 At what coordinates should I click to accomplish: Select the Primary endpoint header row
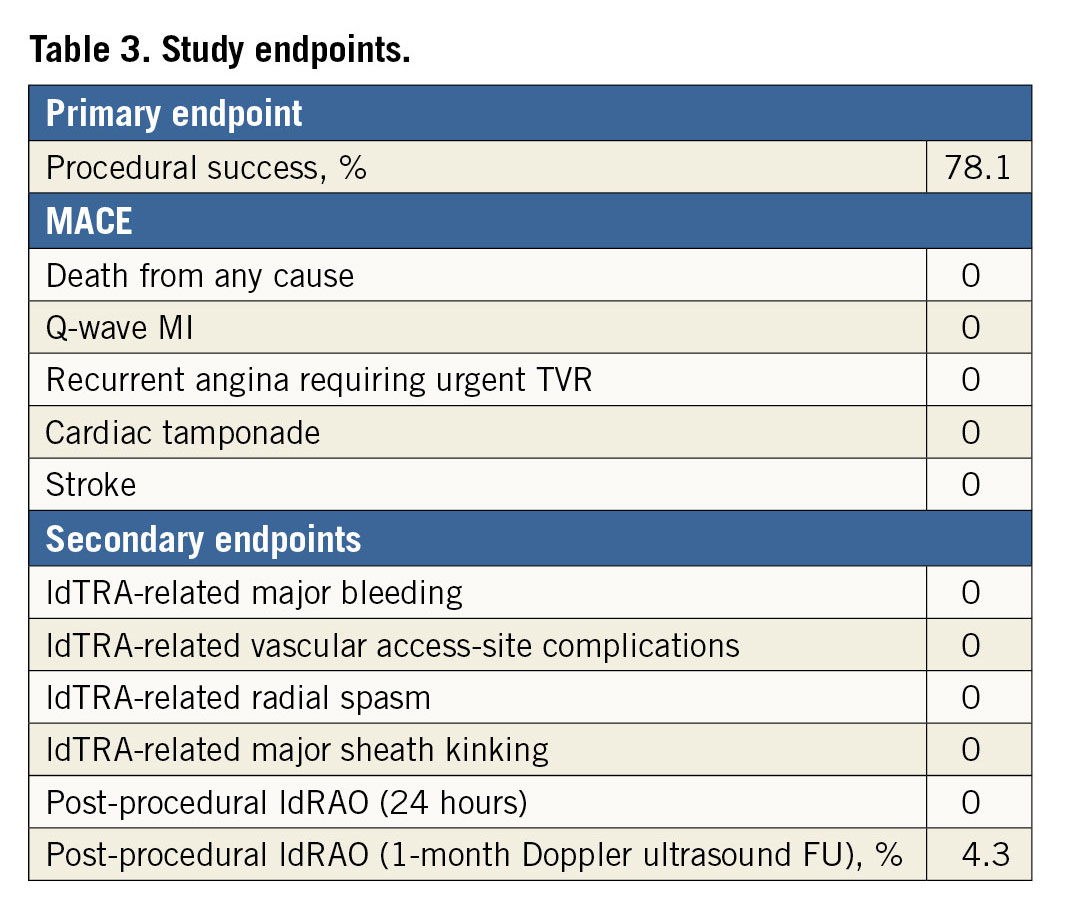174,113
